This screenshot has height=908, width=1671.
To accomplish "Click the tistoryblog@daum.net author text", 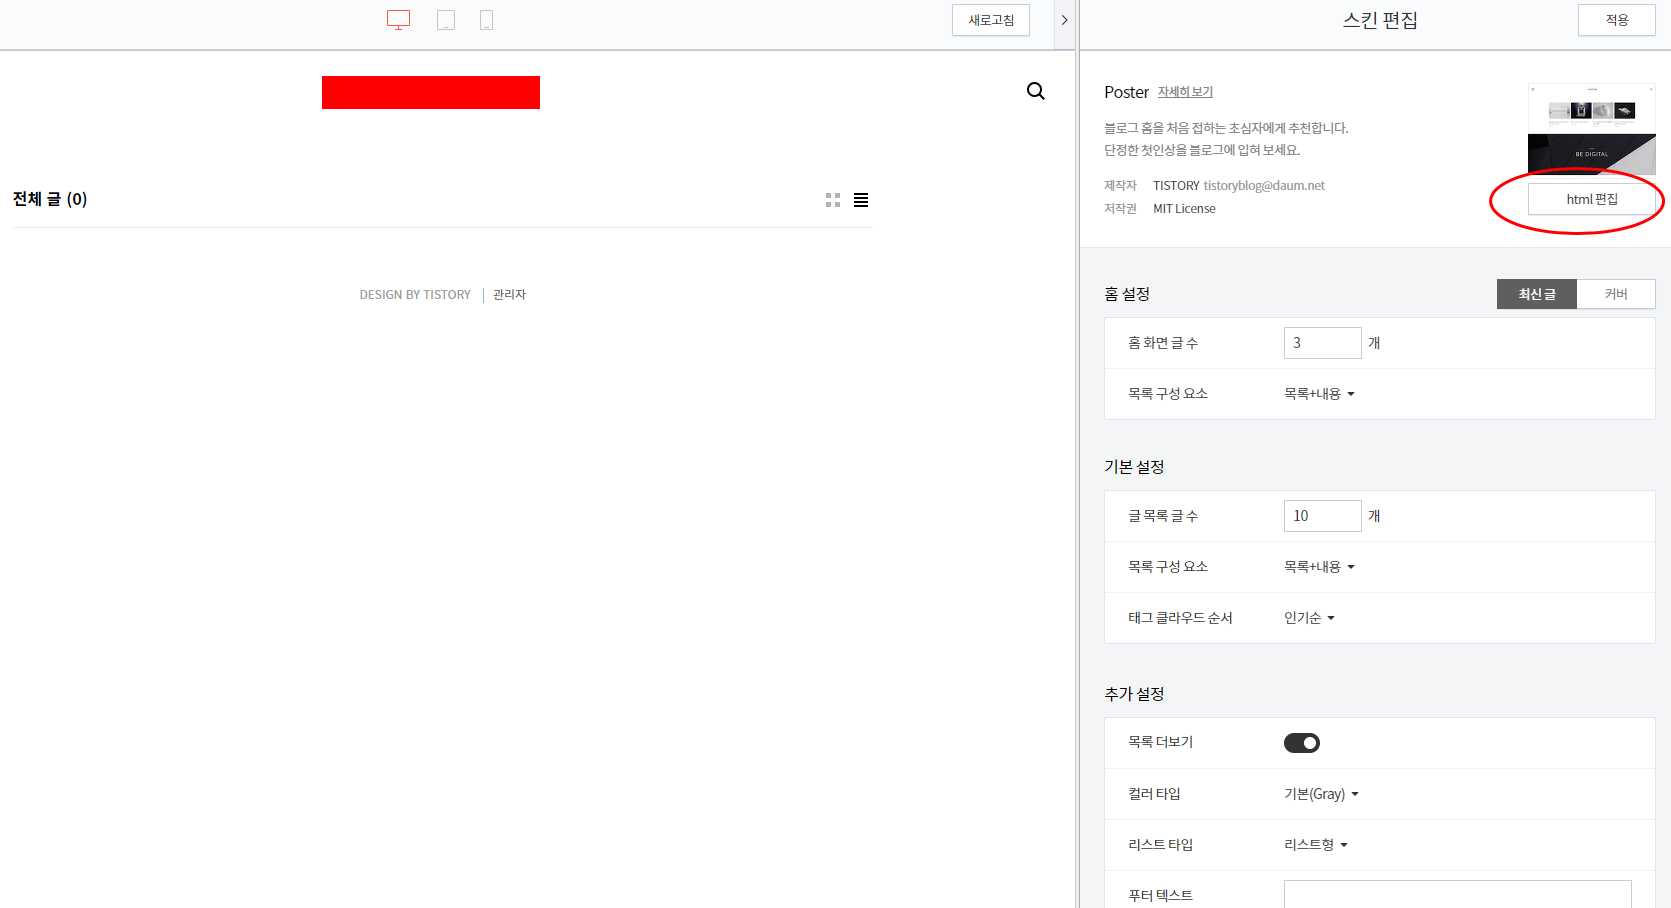I will (1264, 186).
